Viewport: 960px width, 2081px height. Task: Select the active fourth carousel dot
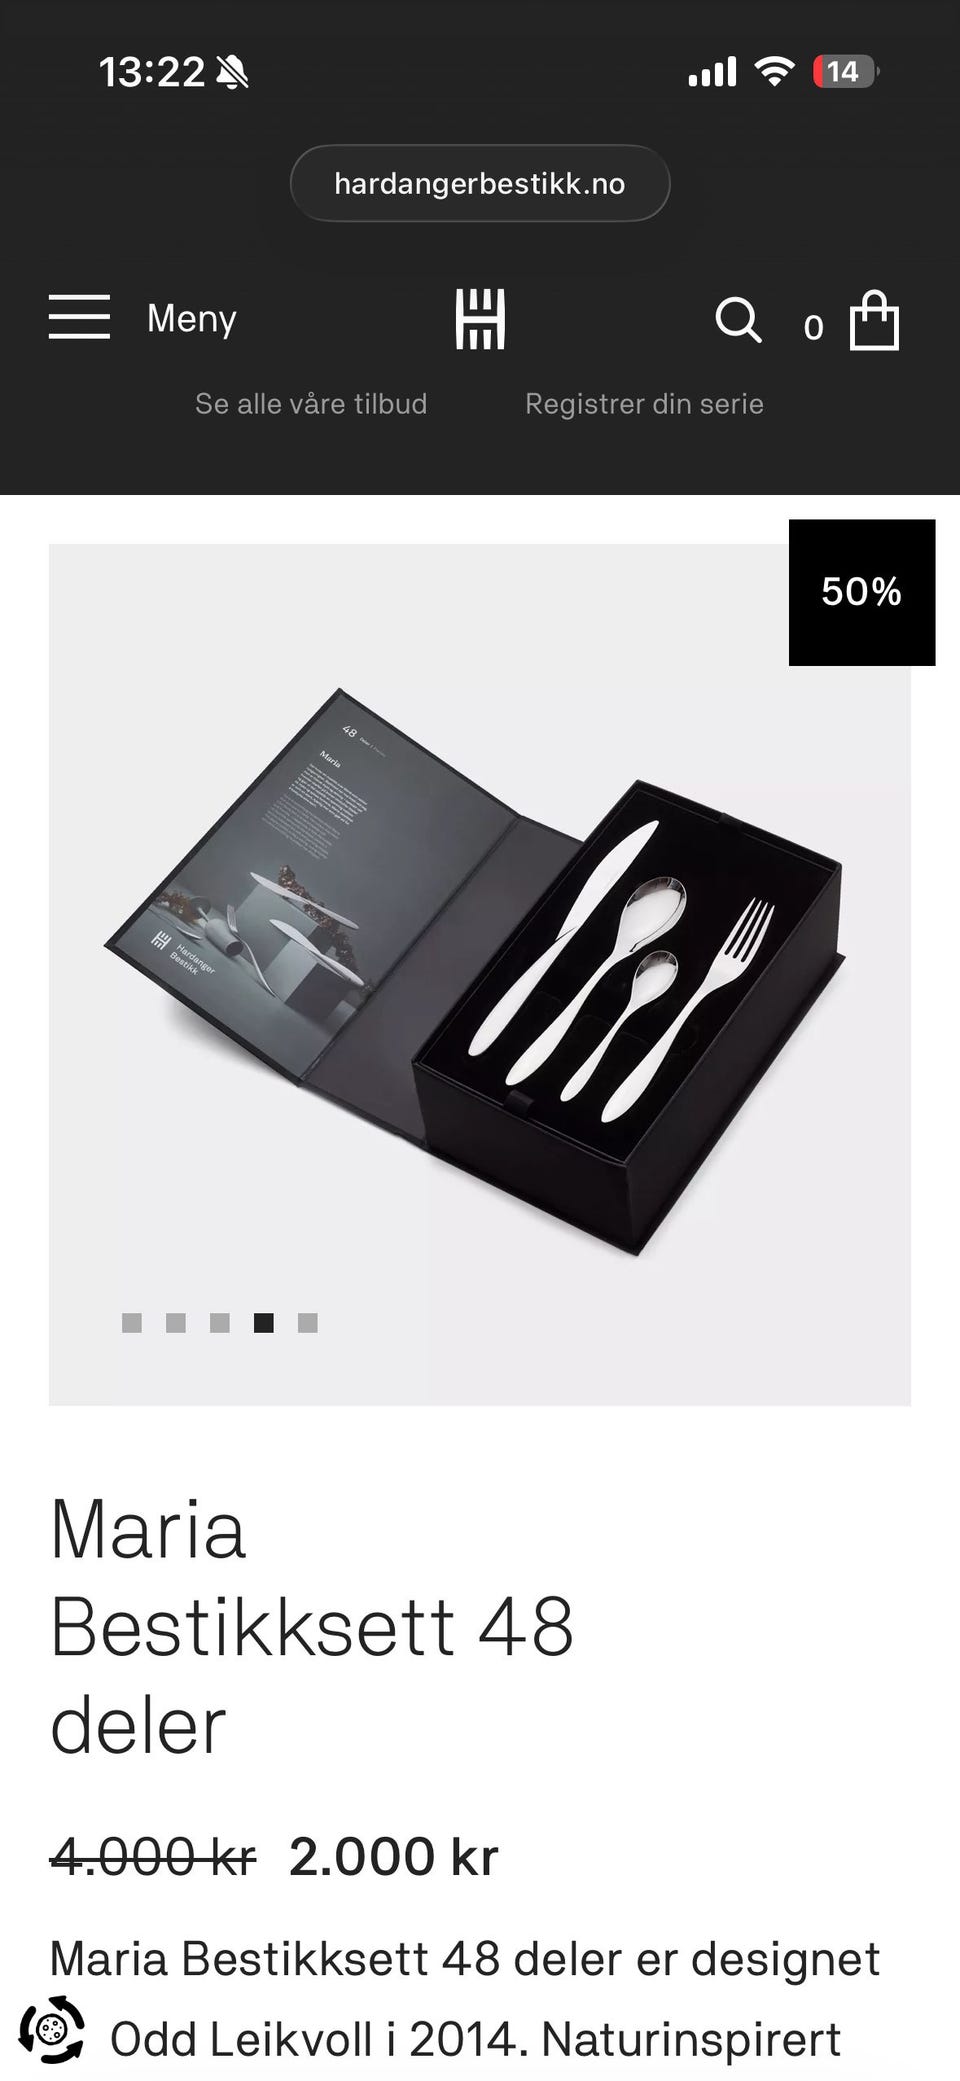[264, 1323]
